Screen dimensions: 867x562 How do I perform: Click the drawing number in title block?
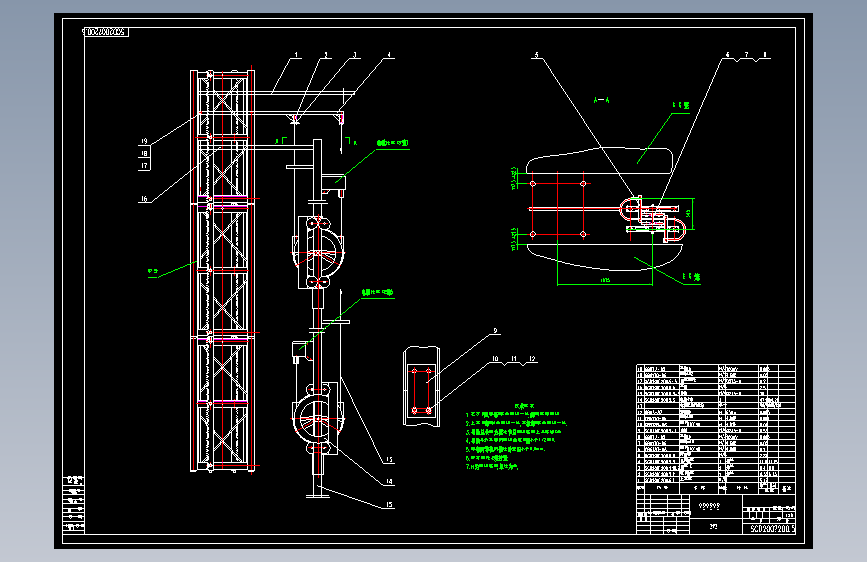click(x=772, y=529)
